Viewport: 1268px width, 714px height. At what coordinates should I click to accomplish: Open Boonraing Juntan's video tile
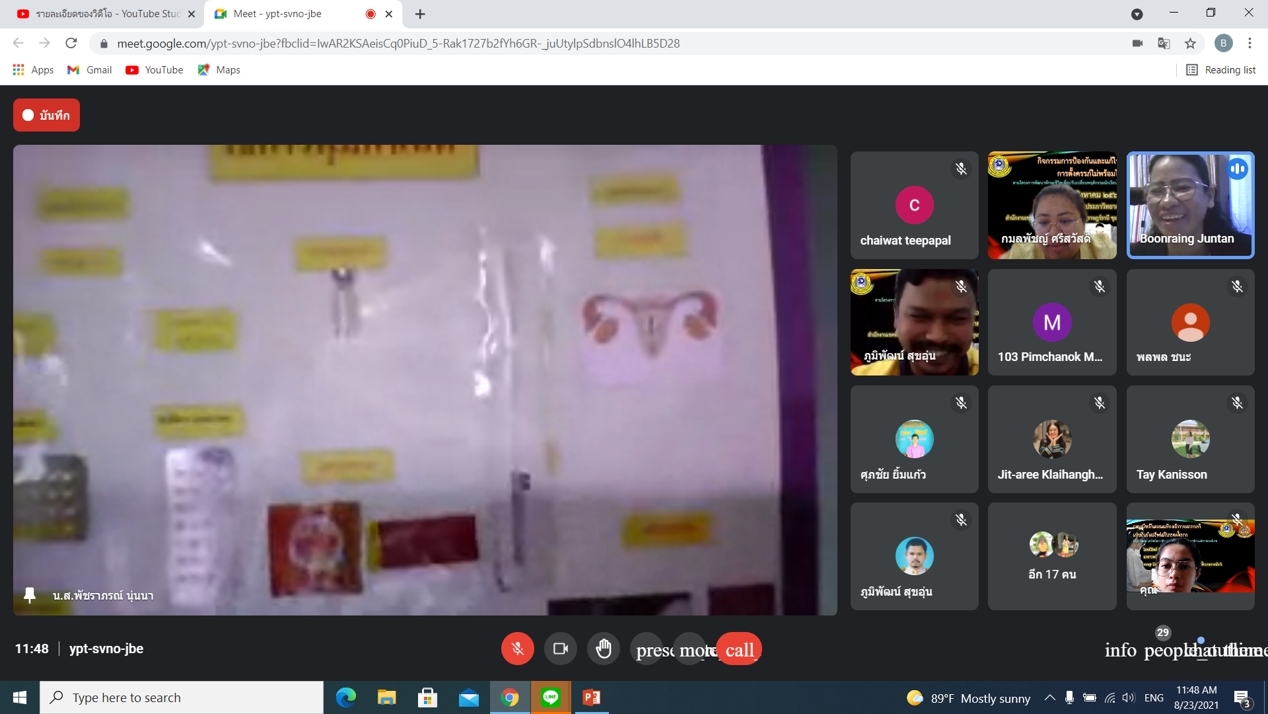(x=1190, y=205)
